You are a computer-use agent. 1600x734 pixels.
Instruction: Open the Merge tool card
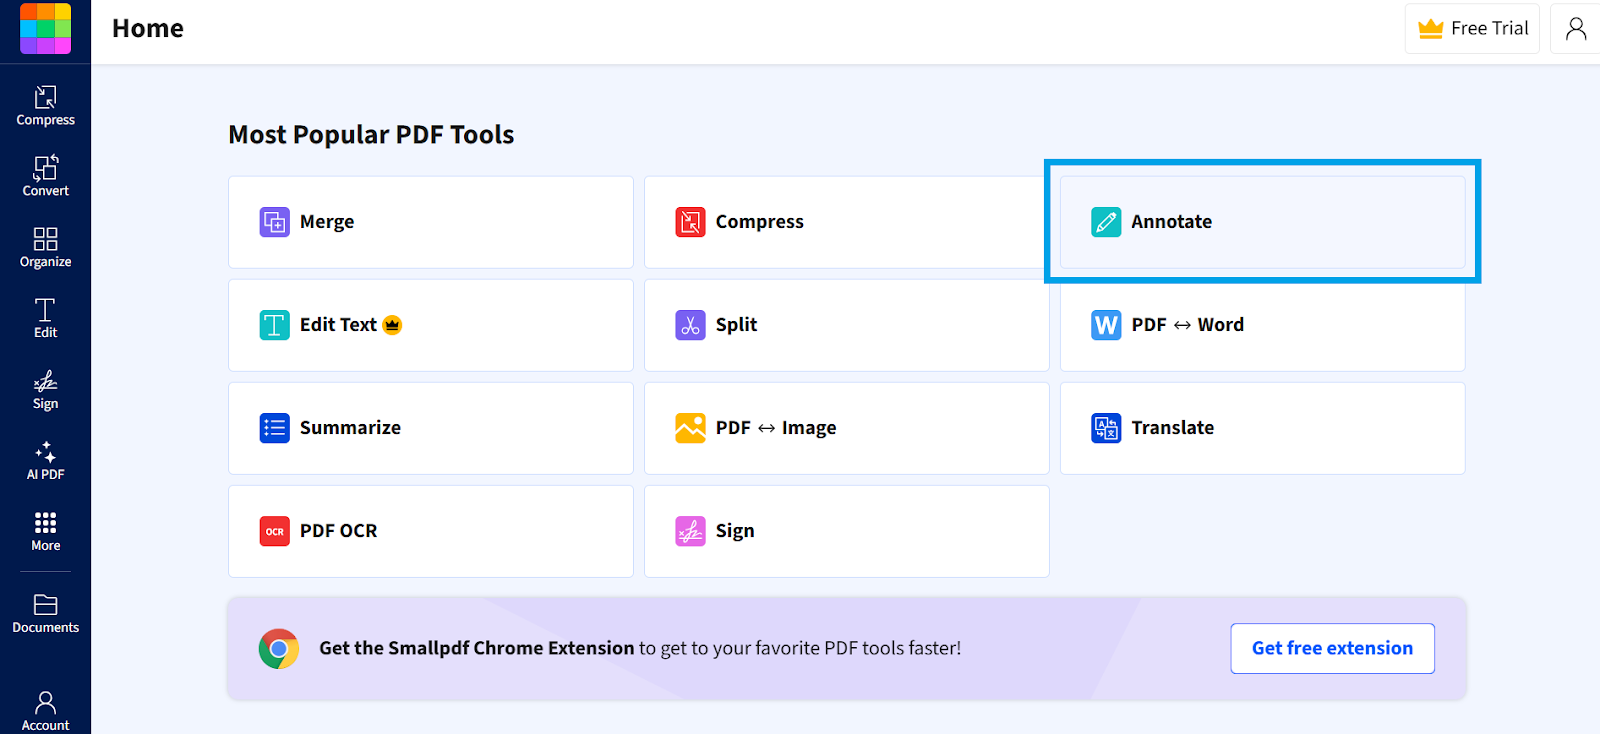[431, 222]
